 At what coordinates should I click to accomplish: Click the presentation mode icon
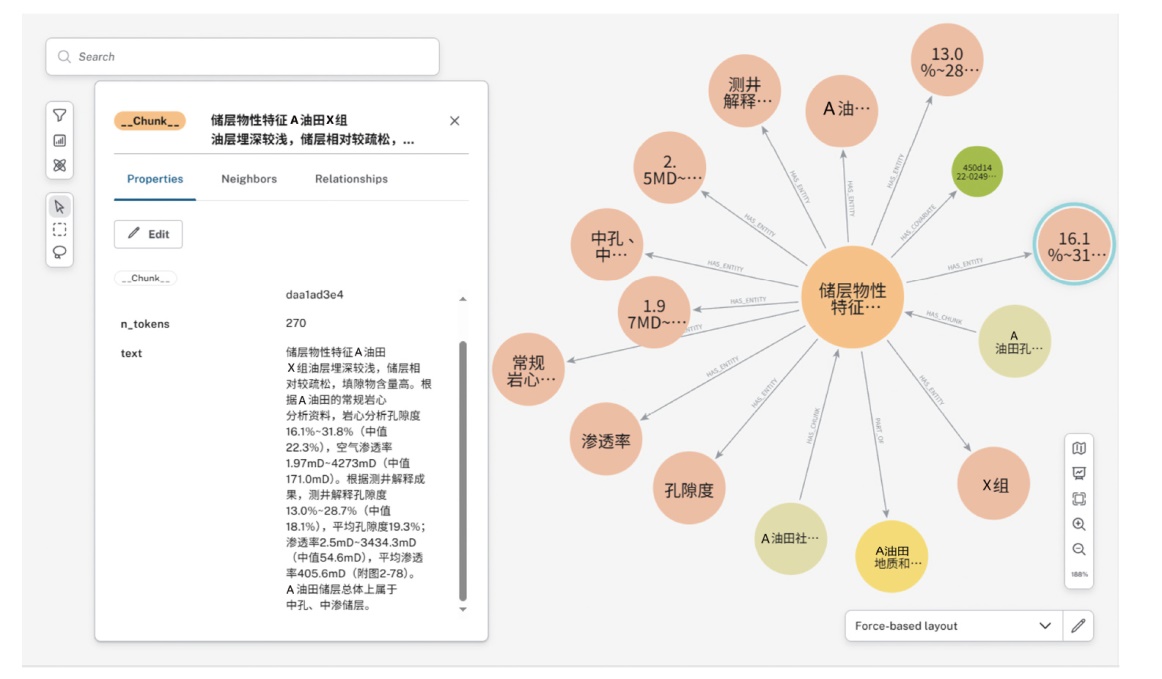point(1079,473)
